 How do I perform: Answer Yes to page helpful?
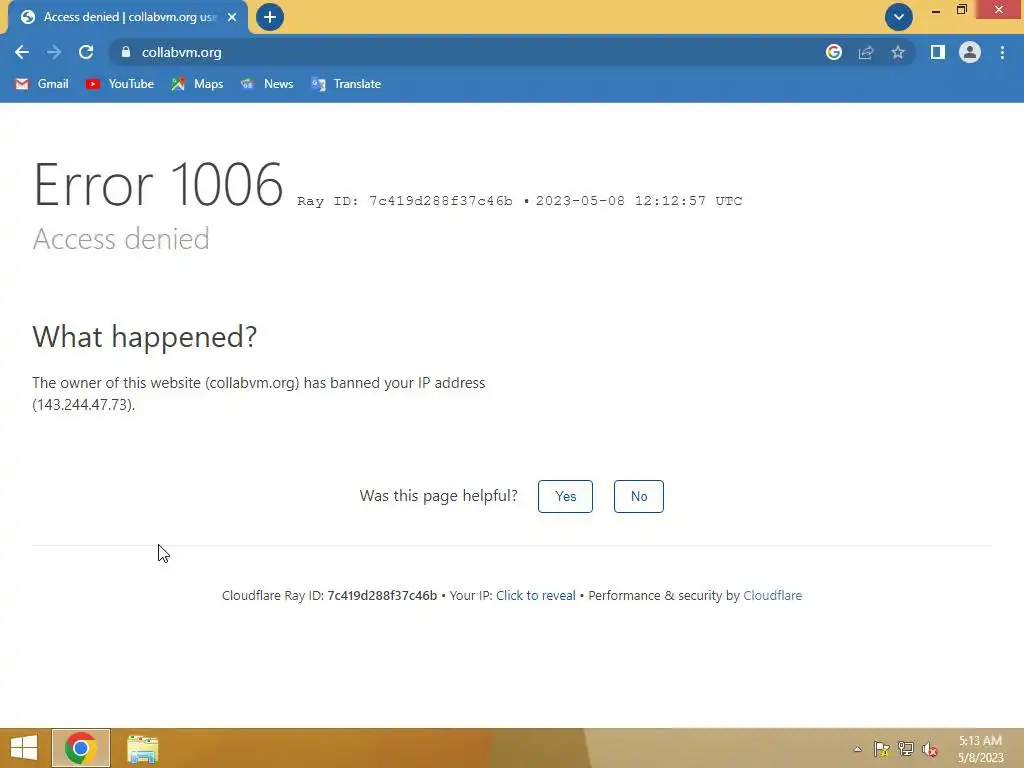click(566, 496)
